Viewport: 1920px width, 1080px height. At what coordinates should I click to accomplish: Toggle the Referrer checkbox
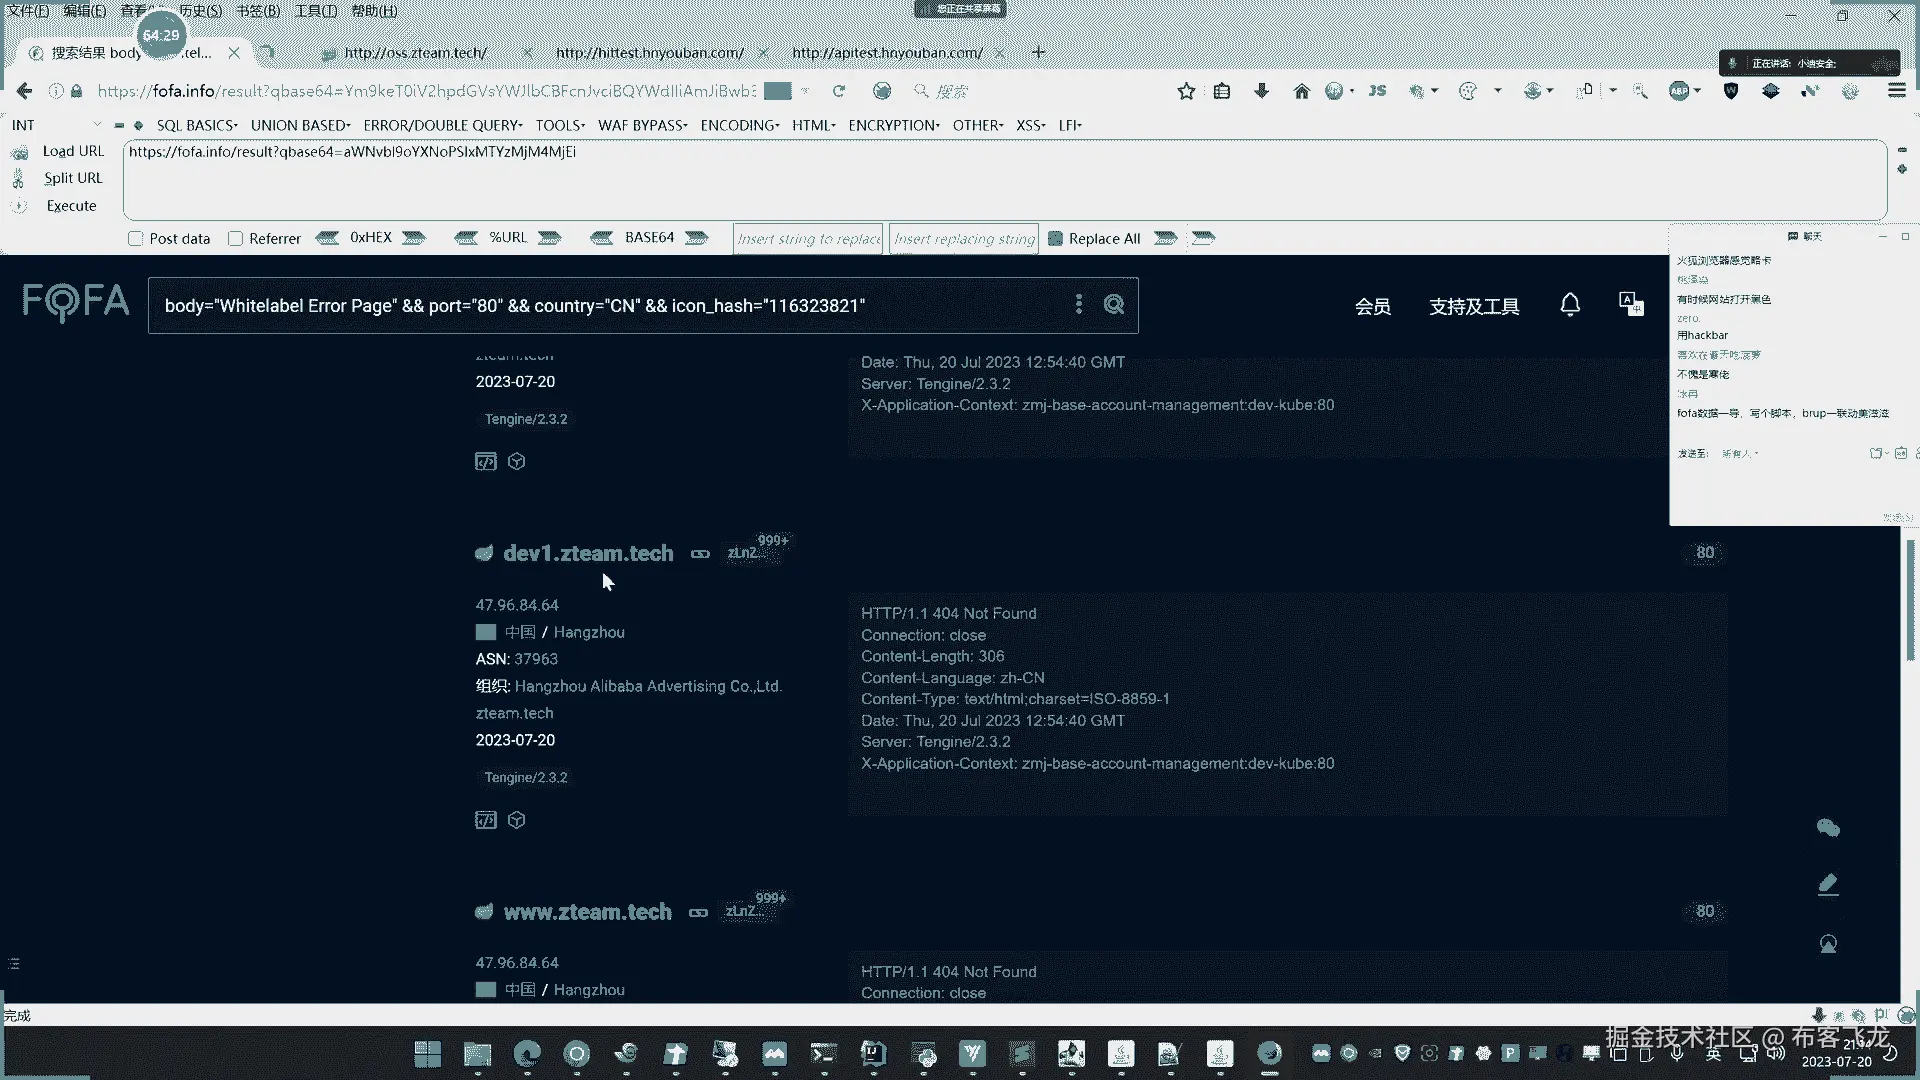pos(236,239)
